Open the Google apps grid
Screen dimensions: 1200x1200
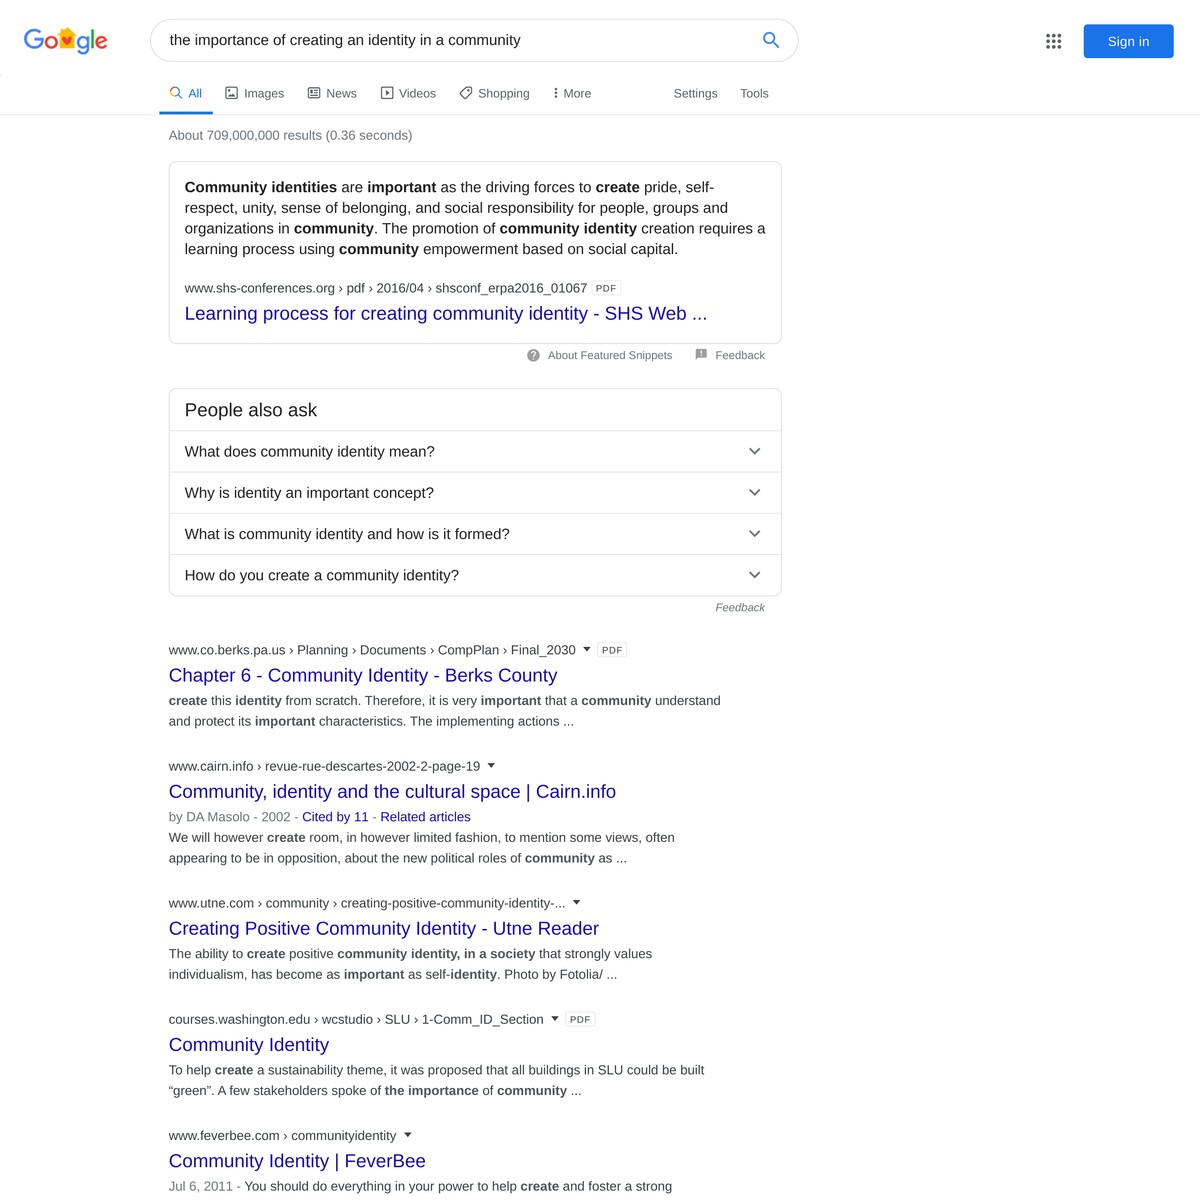(x=1053, y=41)
